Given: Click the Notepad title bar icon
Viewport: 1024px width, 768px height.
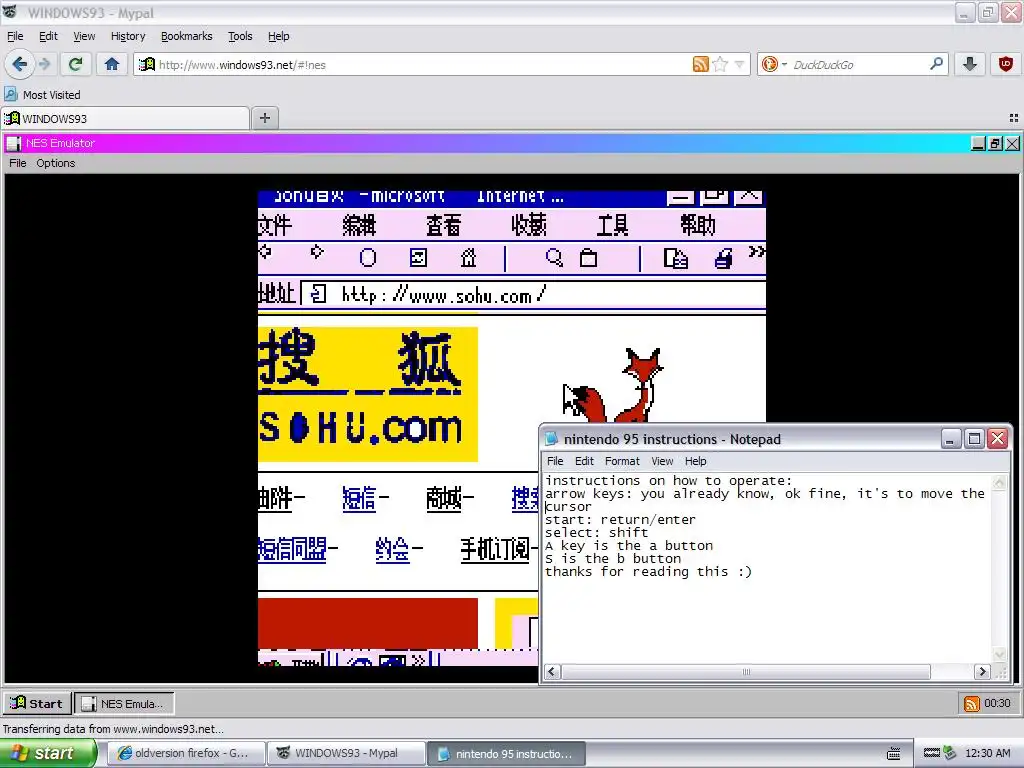Looking at the screenshot, I should click(552, 439).
